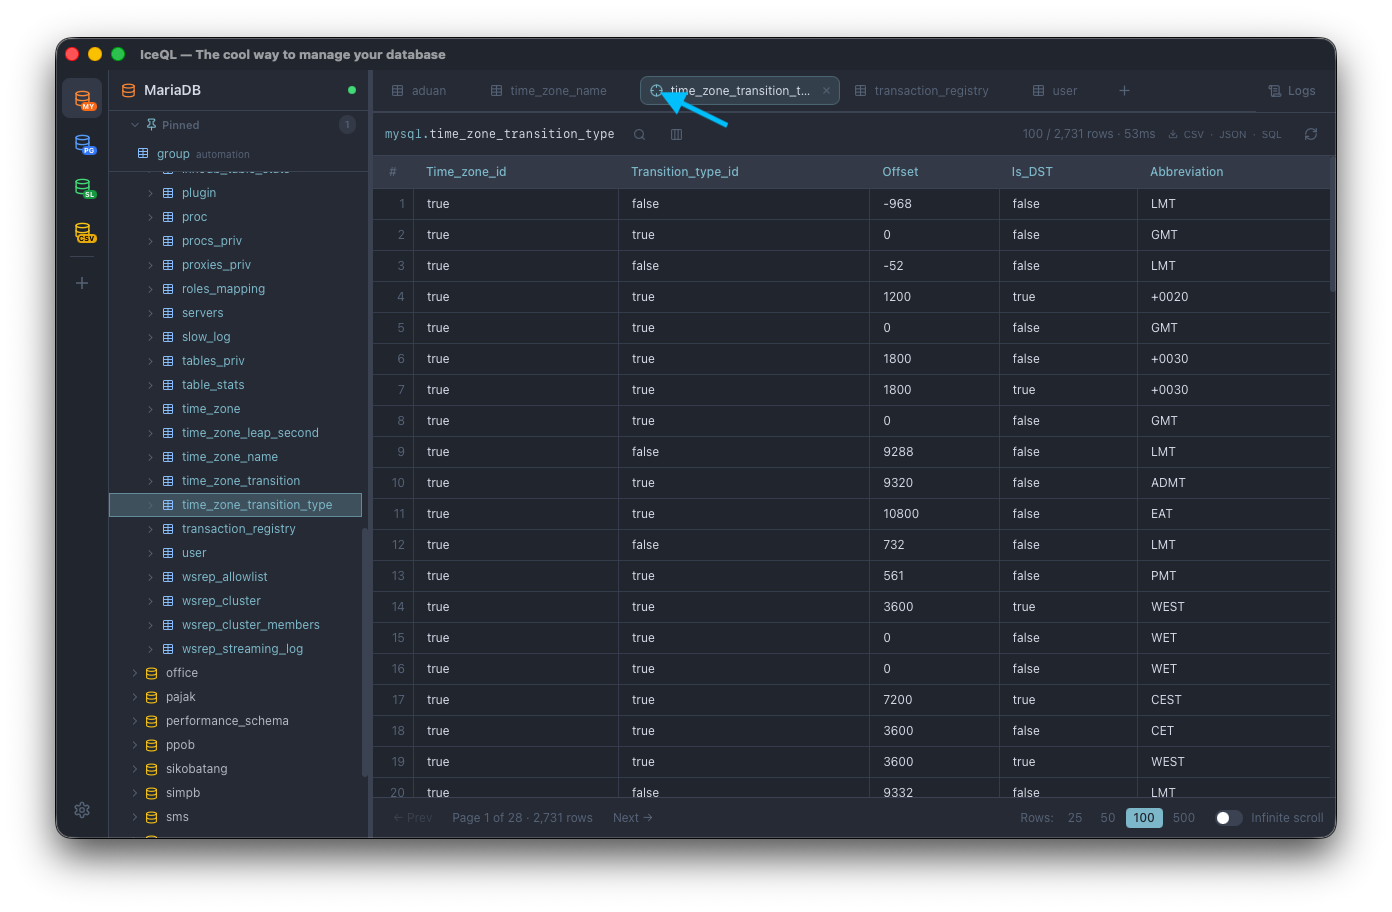
Task: Close the time_zone_transition_t... tab
Action: (826, 91)
